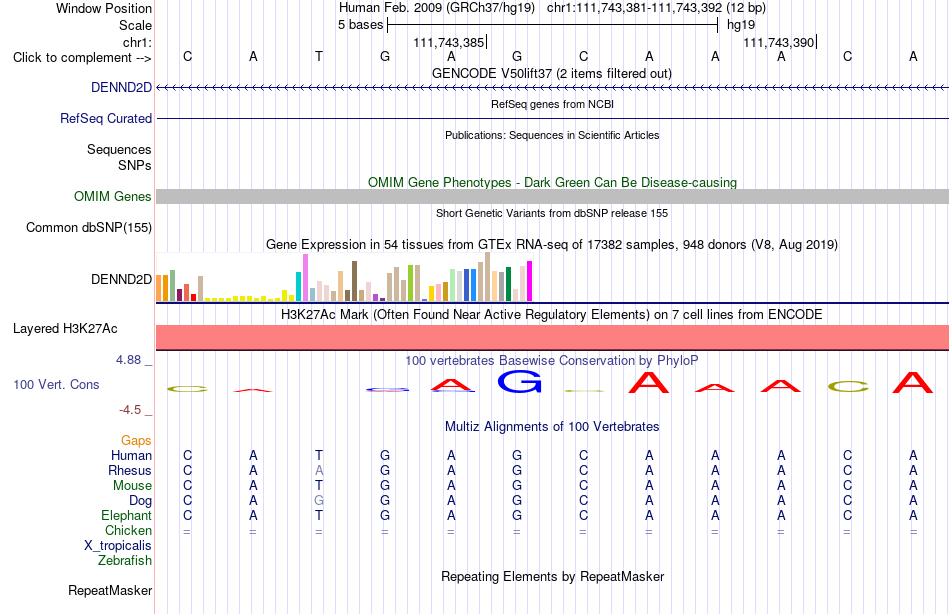Click the Human Feb. 2009 (GRCh37/hg19) text
This screenshot has width=950, height=614.
pyautogui.click(x=437, y=8)
